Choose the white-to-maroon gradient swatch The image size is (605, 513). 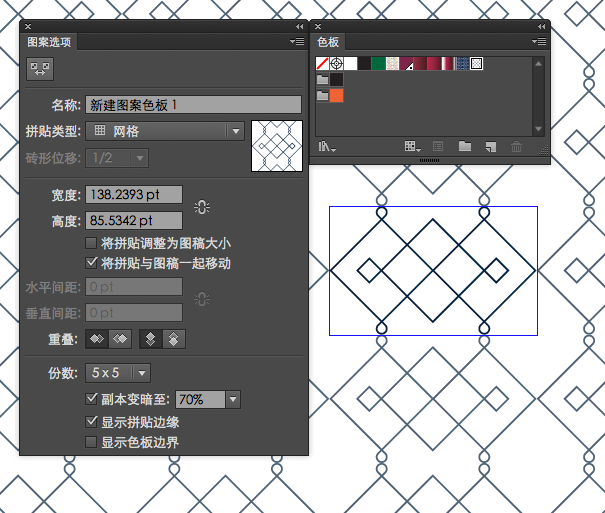coord(448,63)
